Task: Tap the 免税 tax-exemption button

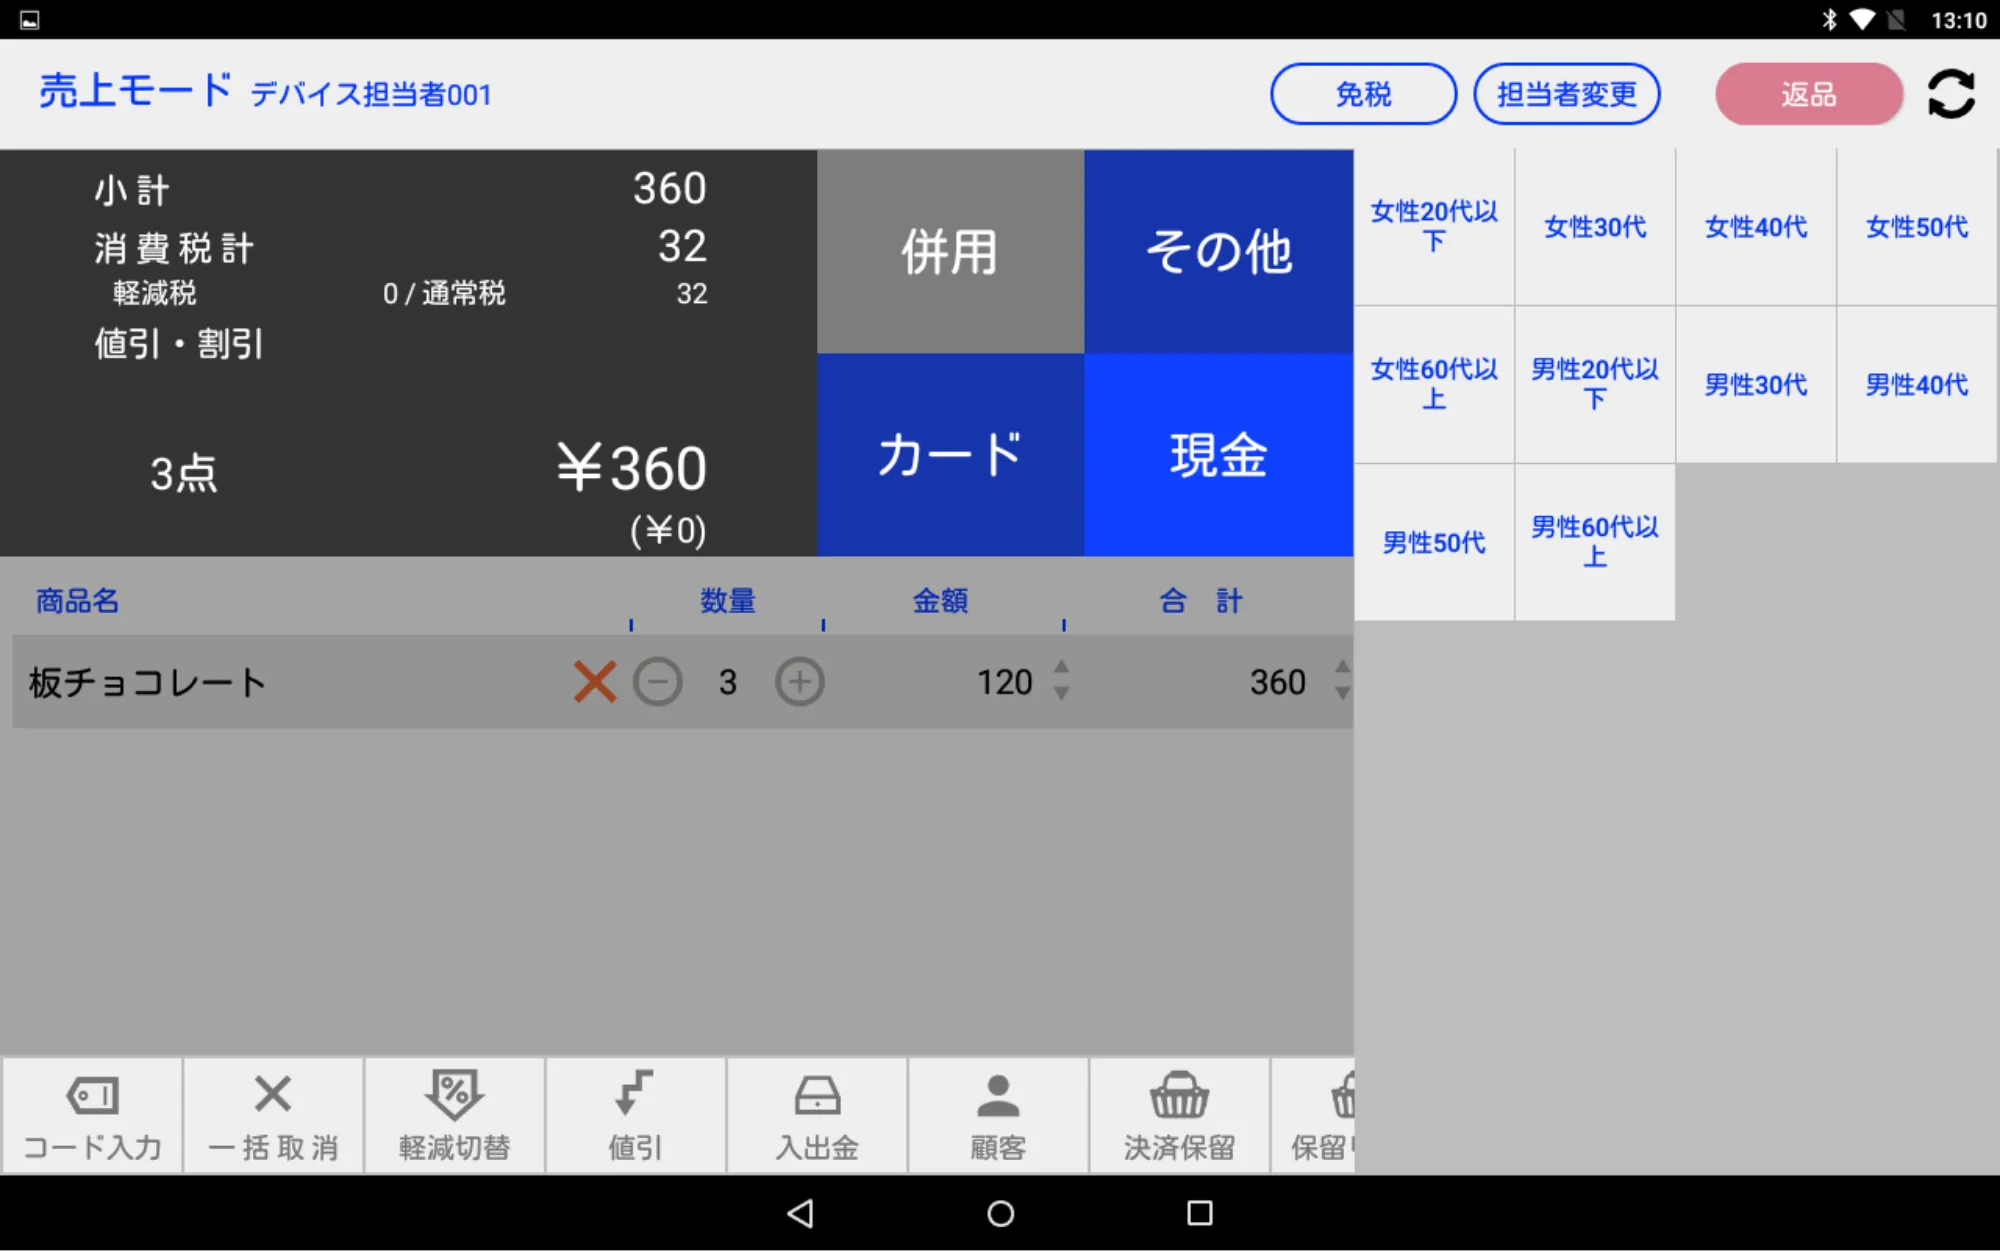Action: click(x=1363, y=94)
